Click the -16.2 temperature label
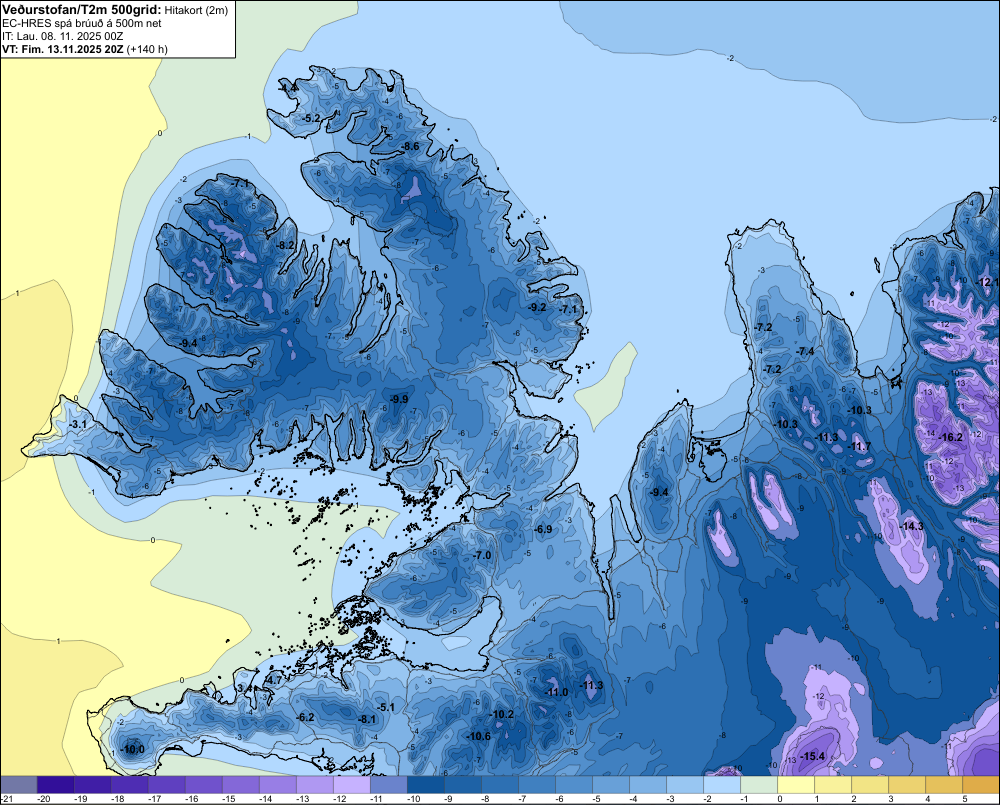1000x805 pixels. (x=951, y=437)
